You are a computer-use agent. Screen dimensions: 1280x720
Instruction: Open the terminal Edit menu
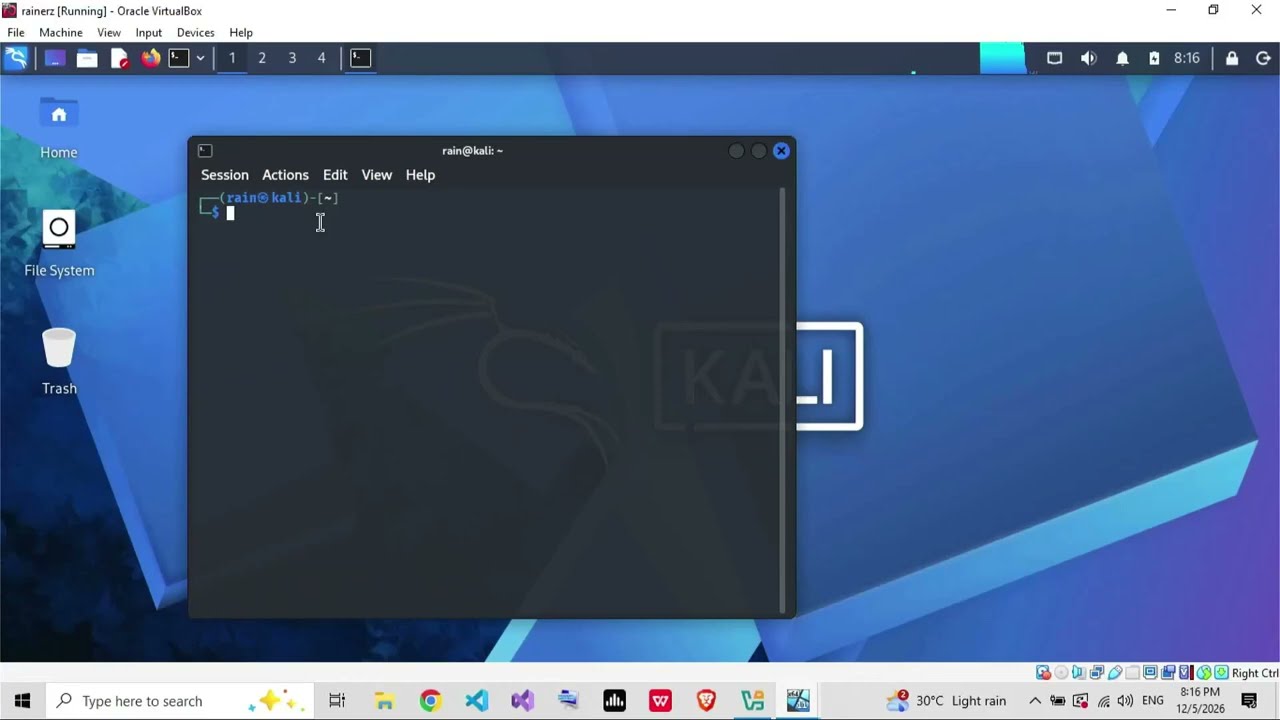pos(335,175)
